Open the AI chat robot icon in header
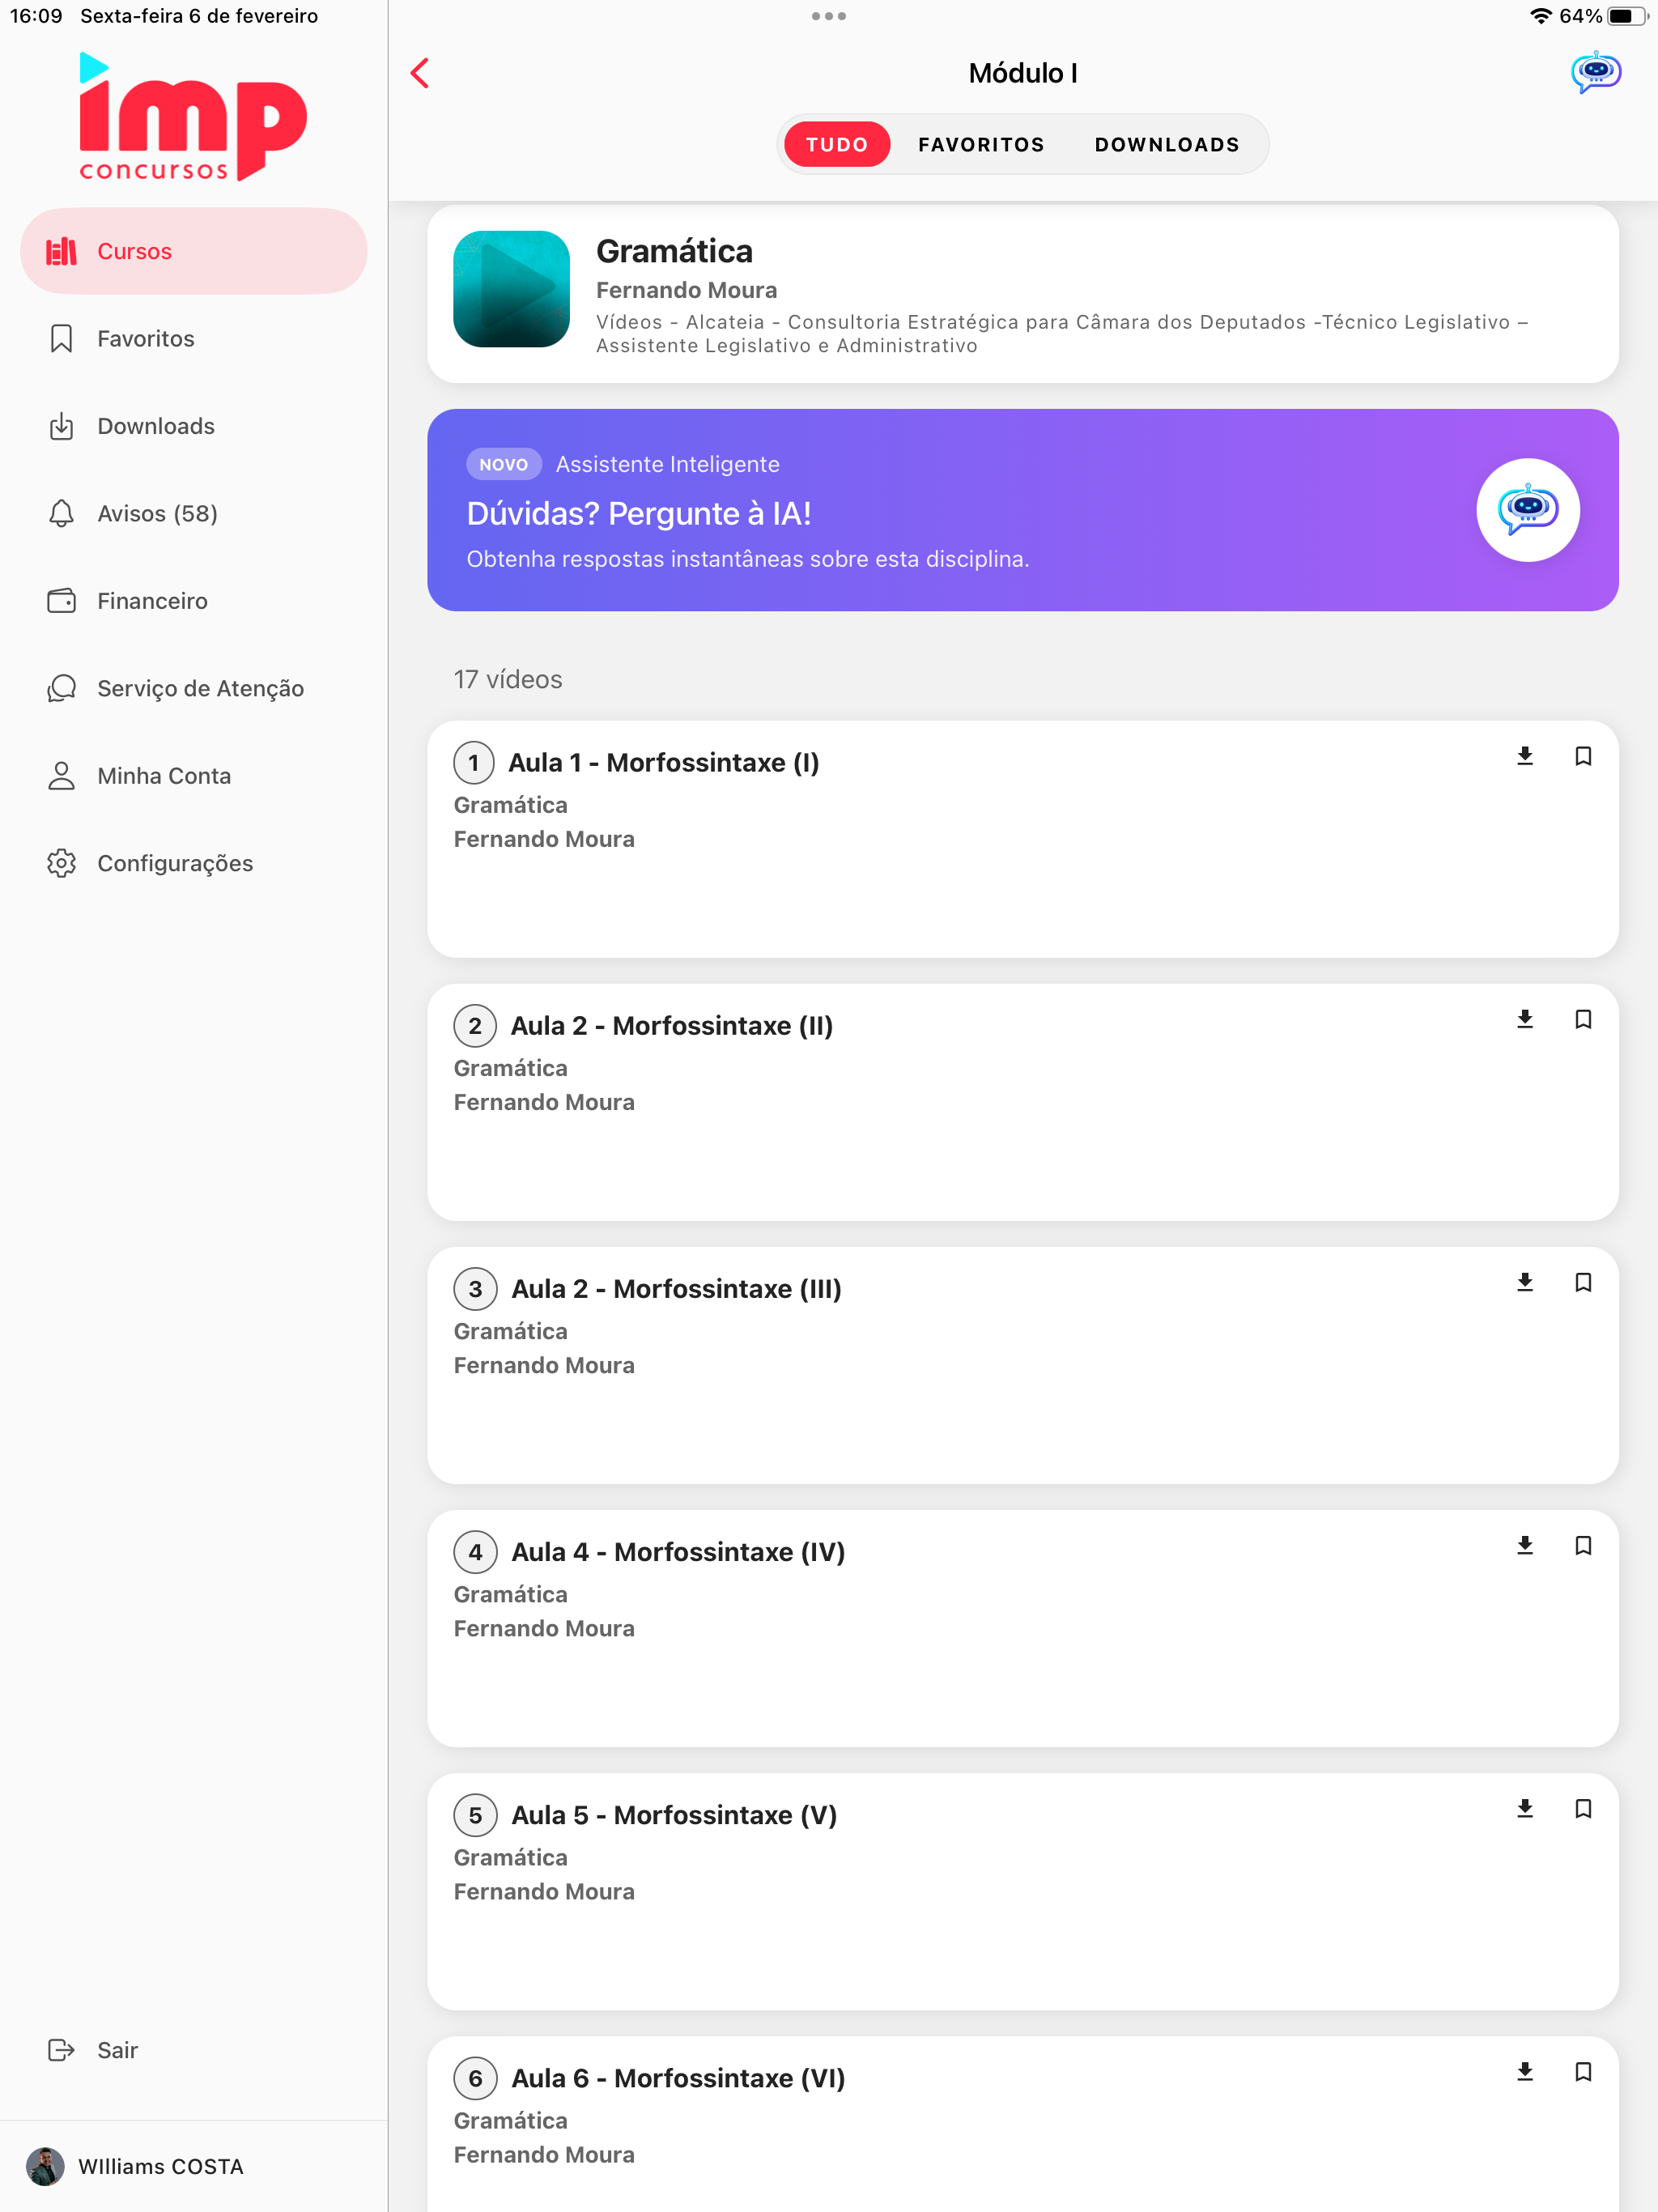This screenshot has width=1658, height=2212. click(x=1595, y=72)
